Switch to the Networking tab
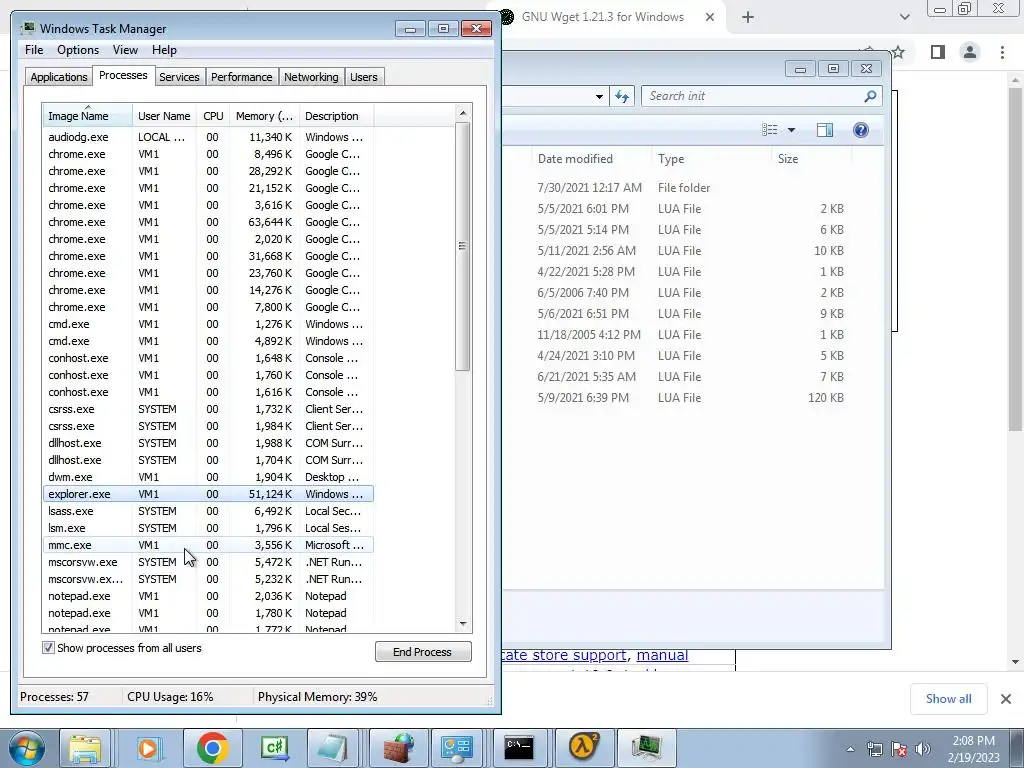 click(x=311, y=77)
